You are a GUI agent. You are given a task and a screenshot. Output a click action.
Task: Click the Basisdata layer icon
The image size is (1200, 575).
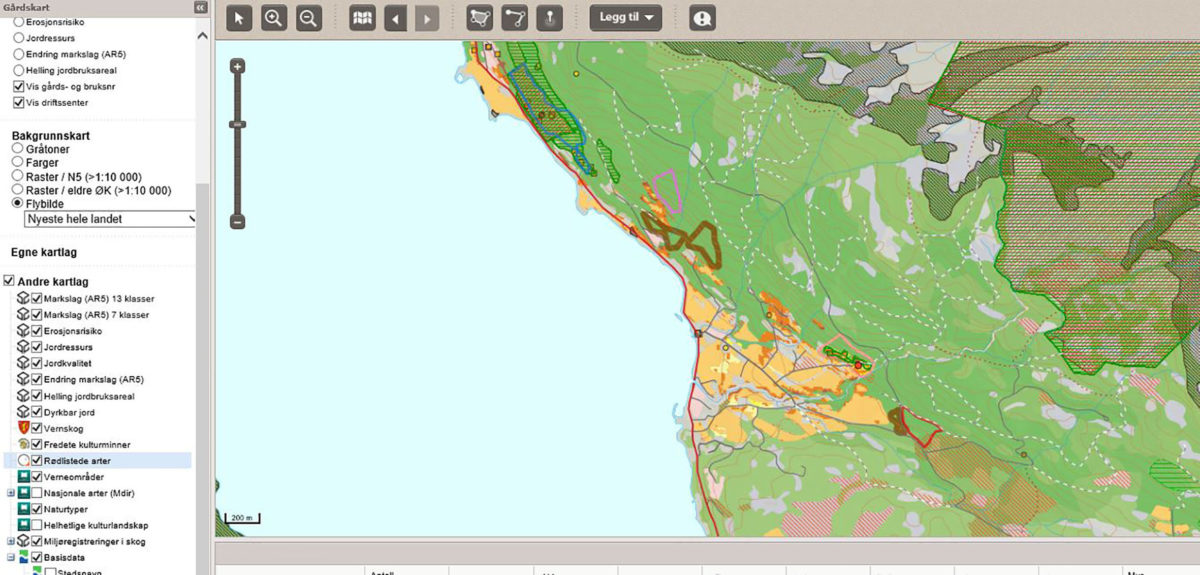point(22,557)
